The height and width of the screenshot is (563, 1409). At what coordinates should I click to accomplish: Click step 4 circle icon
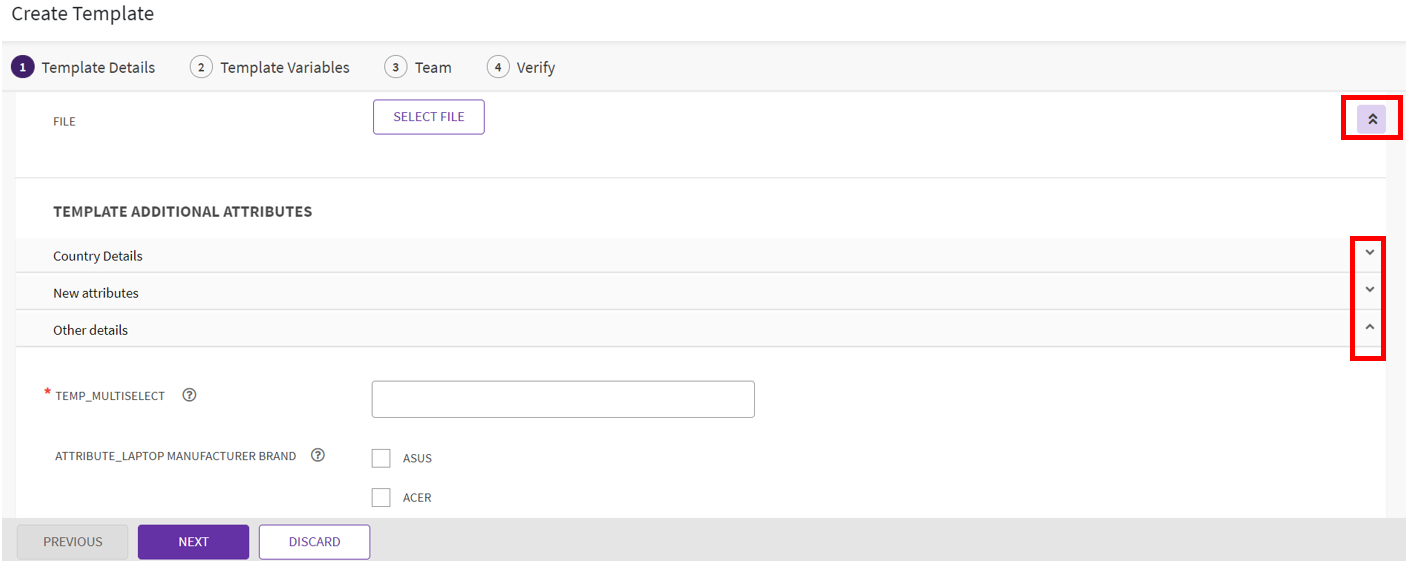tap(497, 67)
